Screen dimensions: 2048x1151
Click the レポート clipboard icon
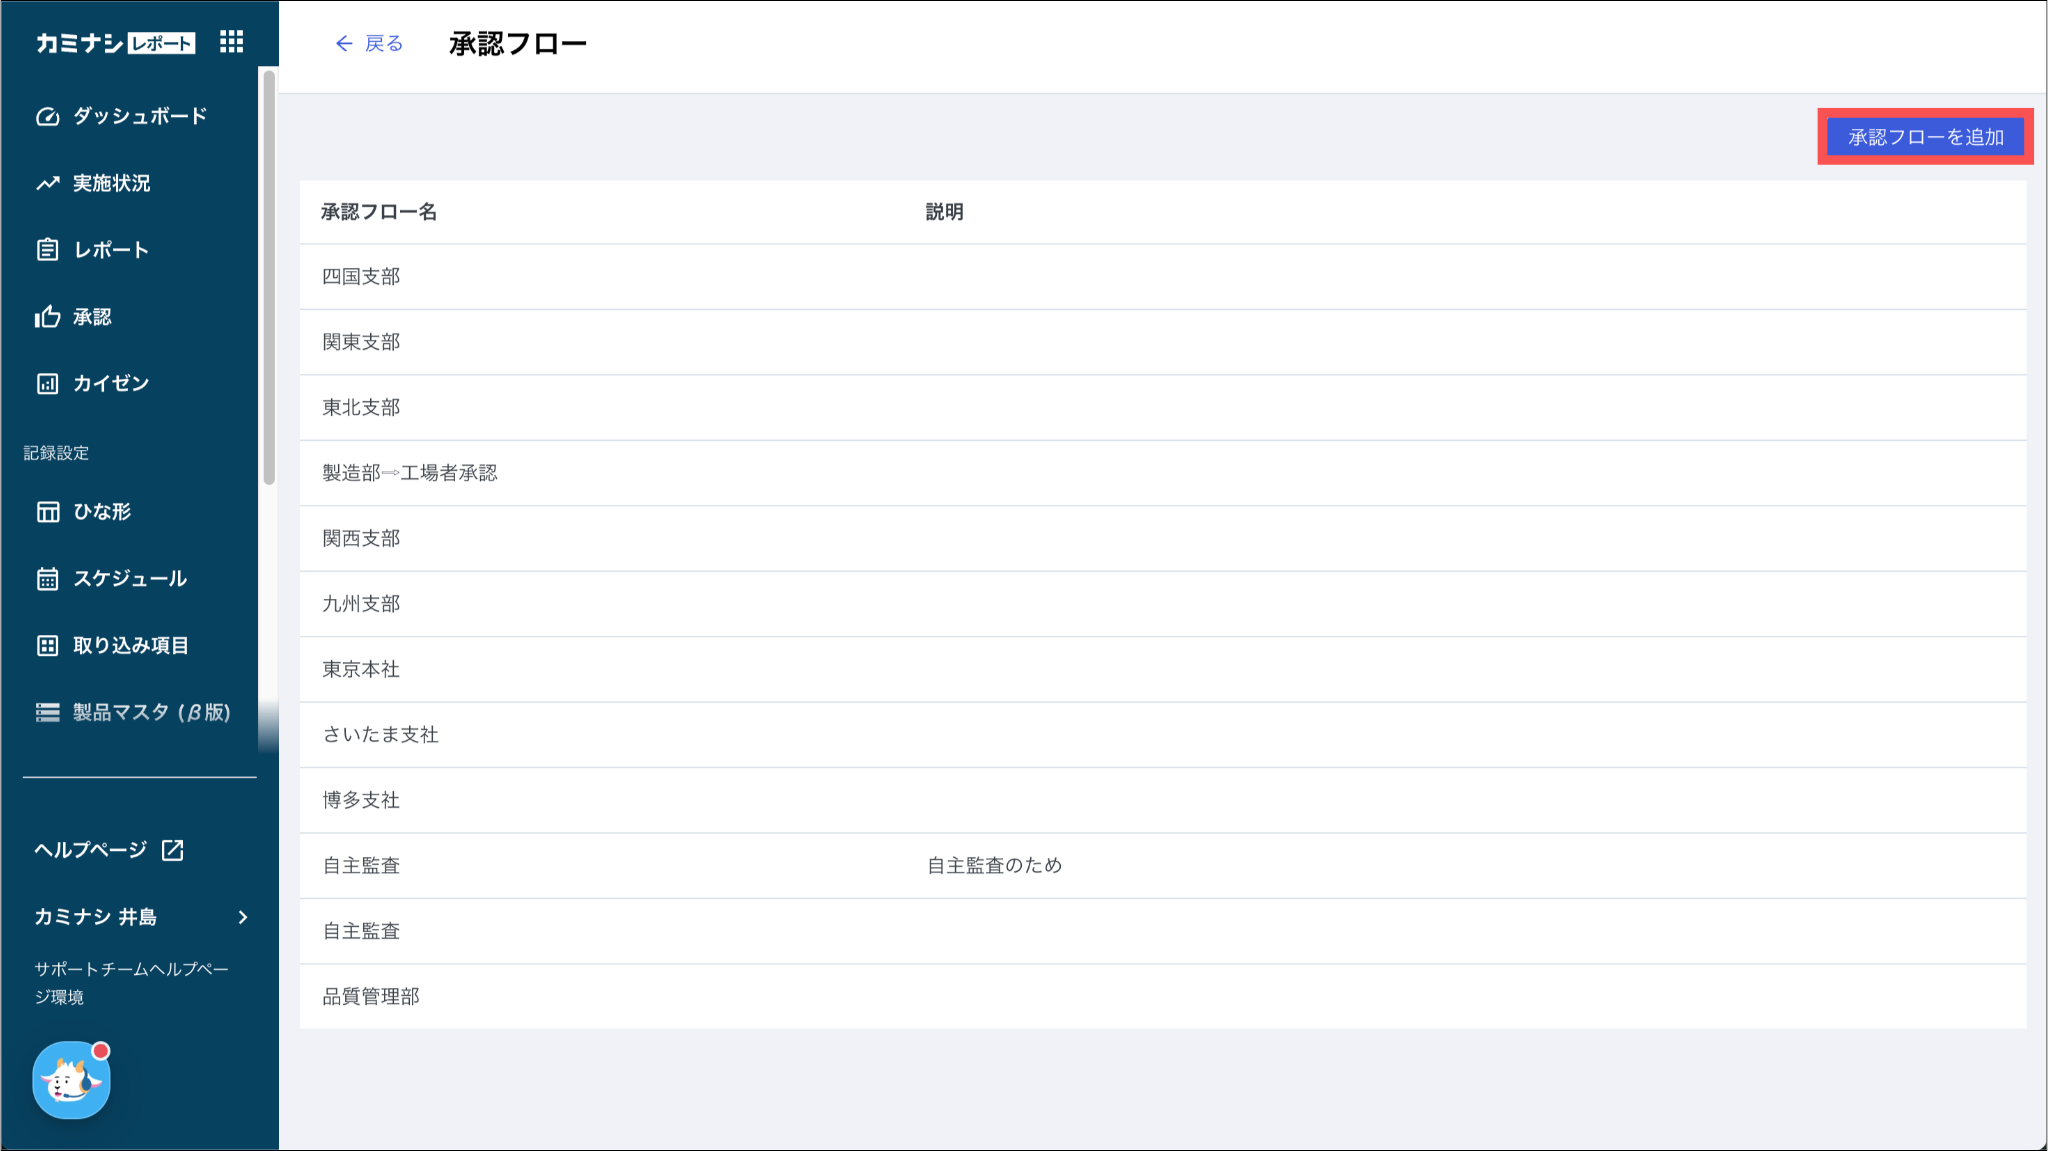click(x=47, y=250)
